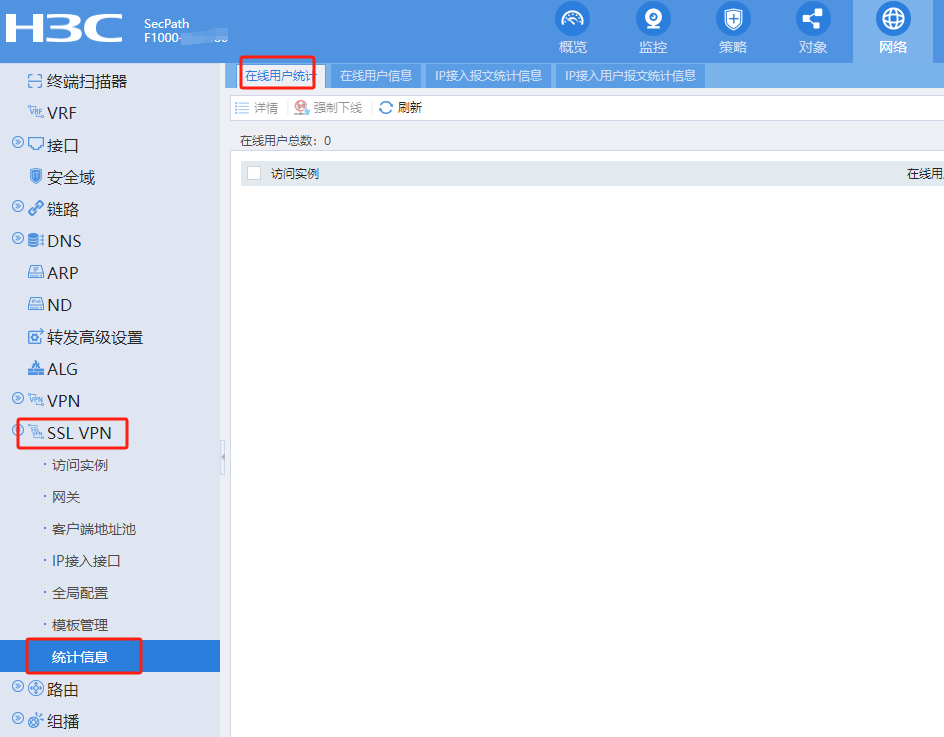Click the 访问实例 column header
Screen dimensions: 944x737
[294, 173]
